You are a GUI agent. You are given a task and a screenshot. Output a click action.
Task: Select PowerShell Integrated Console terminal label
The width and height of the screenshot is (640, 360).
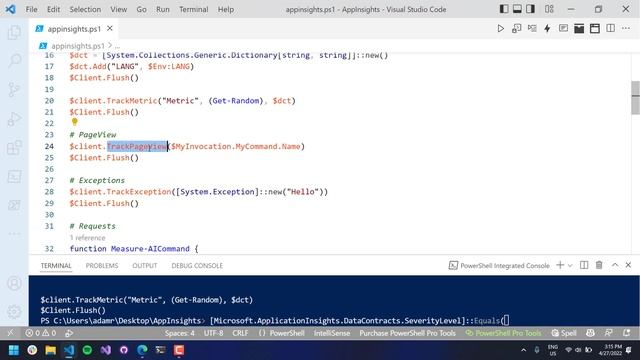(x=499, y=266)
